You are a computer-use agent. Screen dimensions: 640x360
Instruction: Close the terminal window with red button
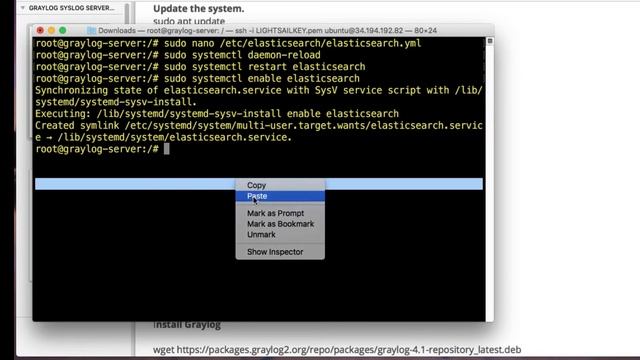pos(40,30)
